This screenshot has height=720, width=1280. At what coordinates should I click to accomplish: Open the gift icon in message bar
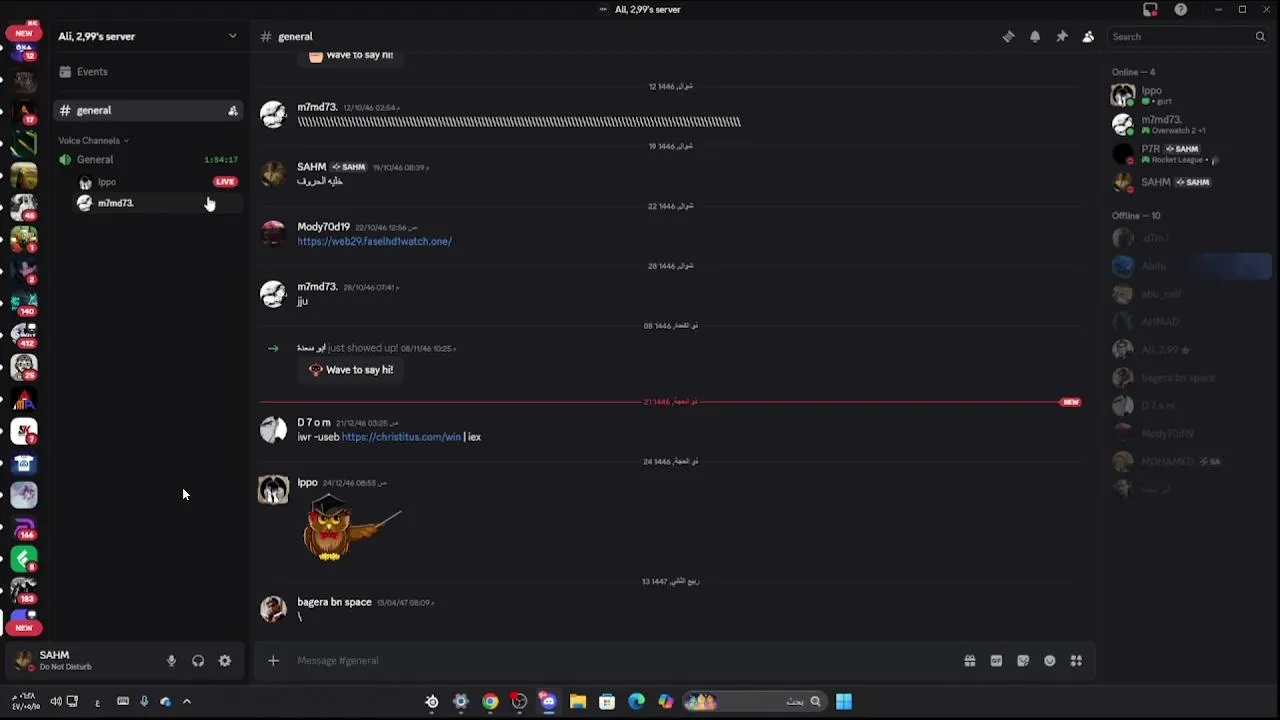coord(970,661)
